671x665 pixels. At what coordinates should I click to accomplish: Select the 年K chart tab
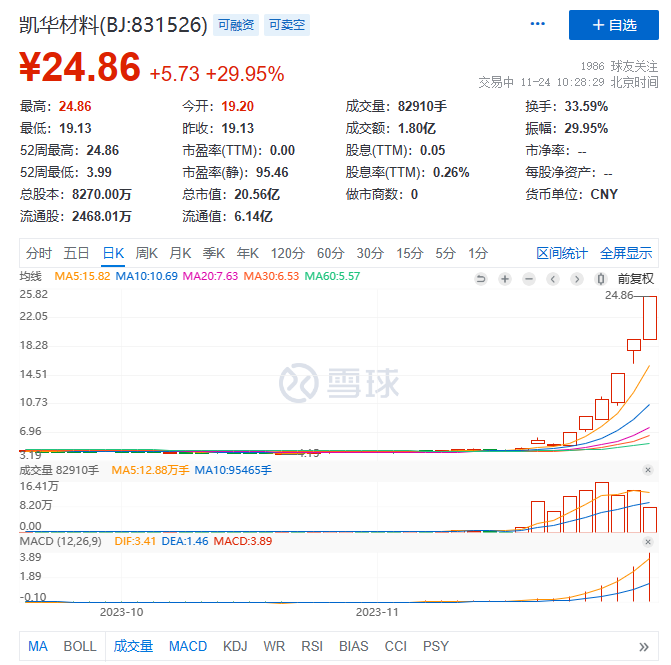pyautogui.click(x=247, y=253)
